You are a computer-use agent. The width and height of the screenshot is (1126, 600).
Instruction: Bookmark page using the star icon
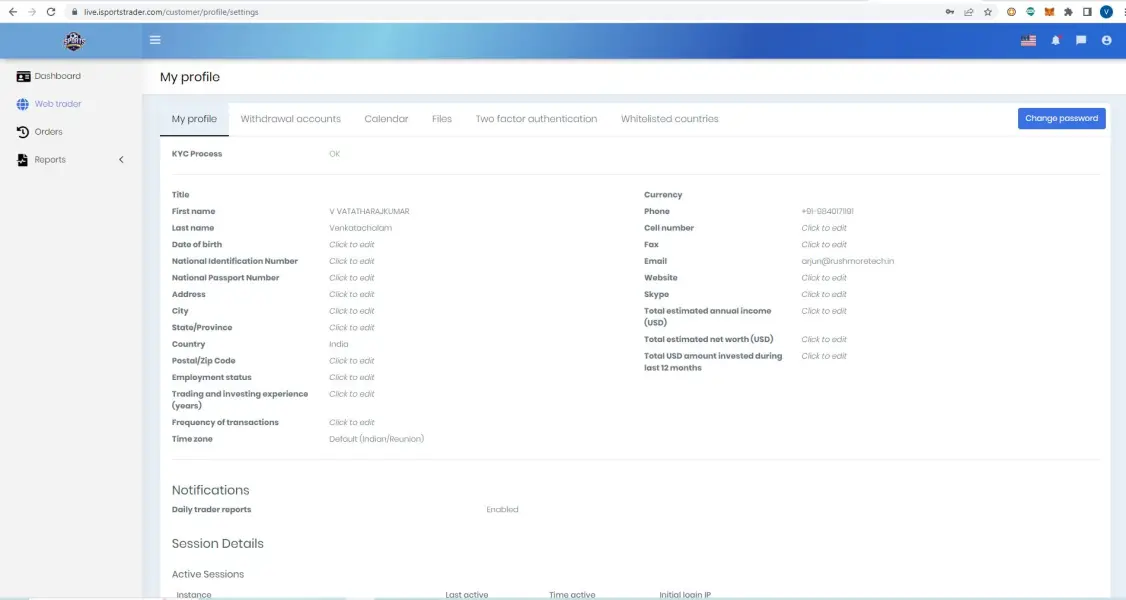[x=988, y=12]
